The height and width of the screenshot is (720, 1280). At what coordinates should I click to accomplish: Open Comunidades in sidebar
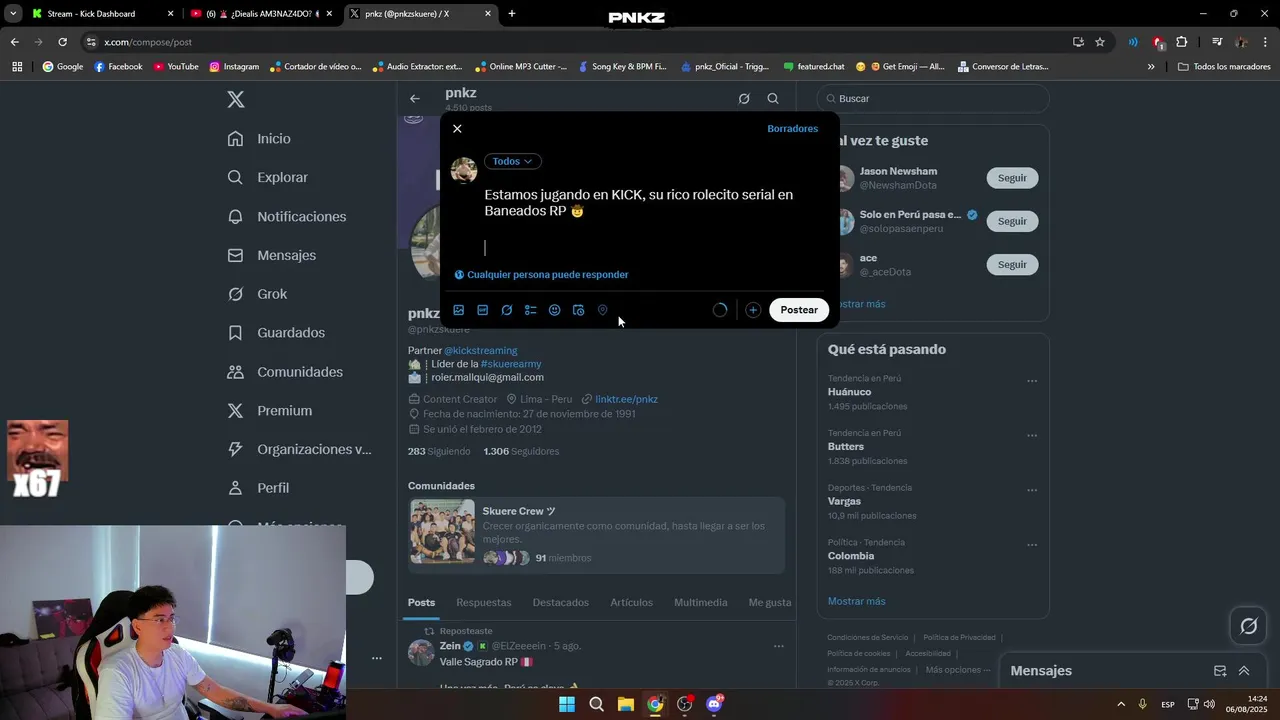(286, 372)
